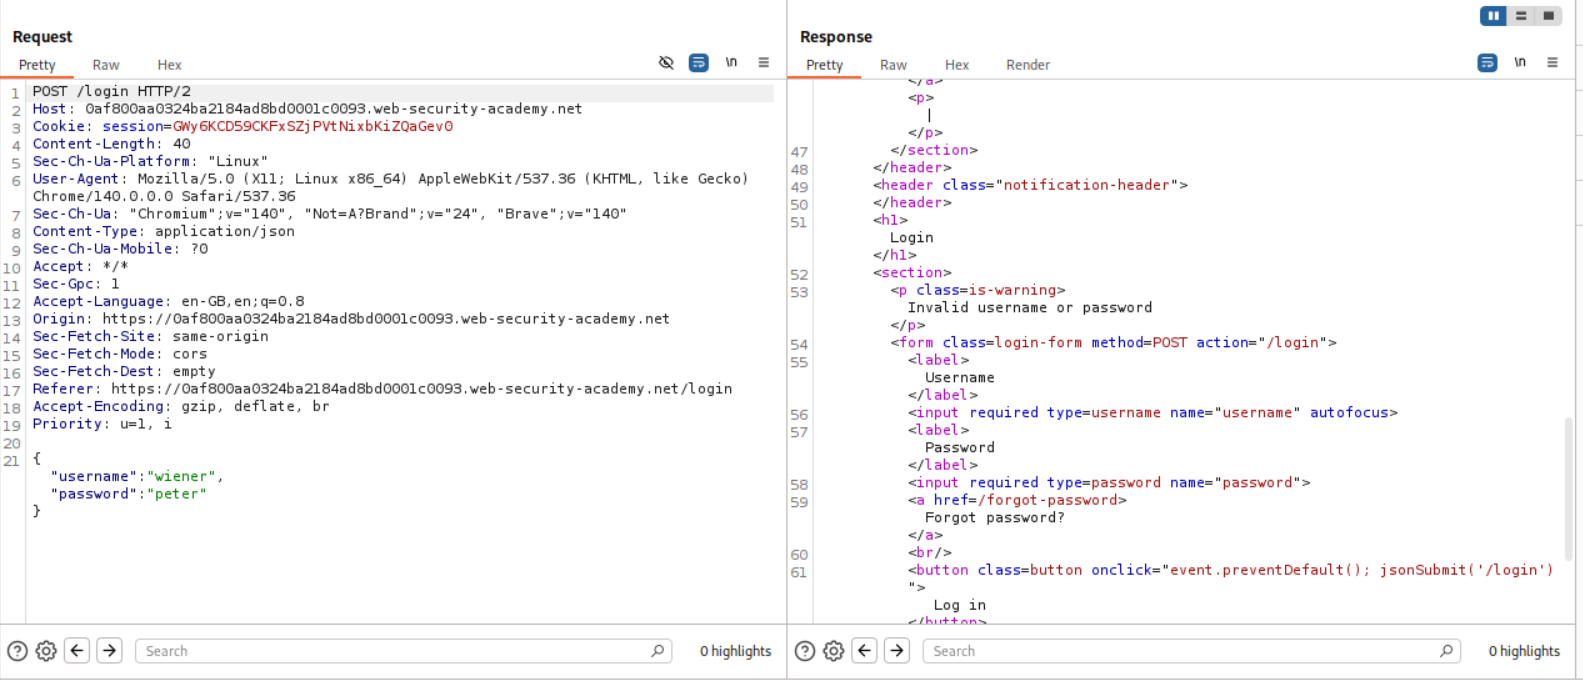The height and width of the screenshot is (680, 1583).
Task: Go to next match in Response search
Action: [897, 651]
